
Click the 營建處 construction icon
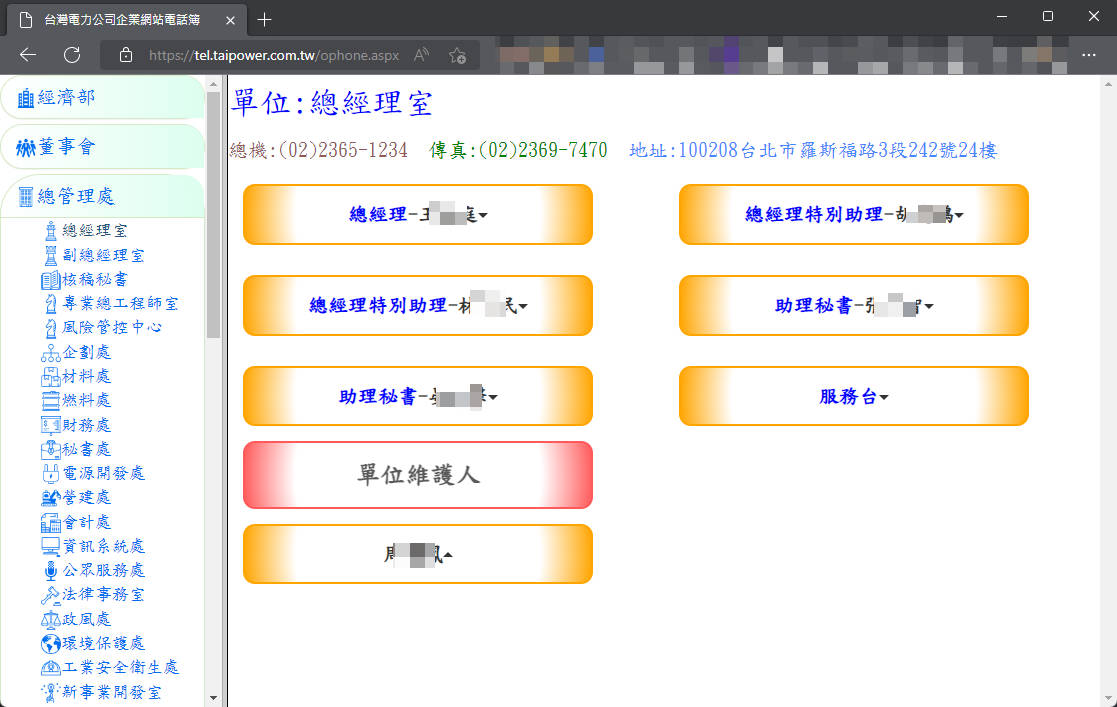51,497
